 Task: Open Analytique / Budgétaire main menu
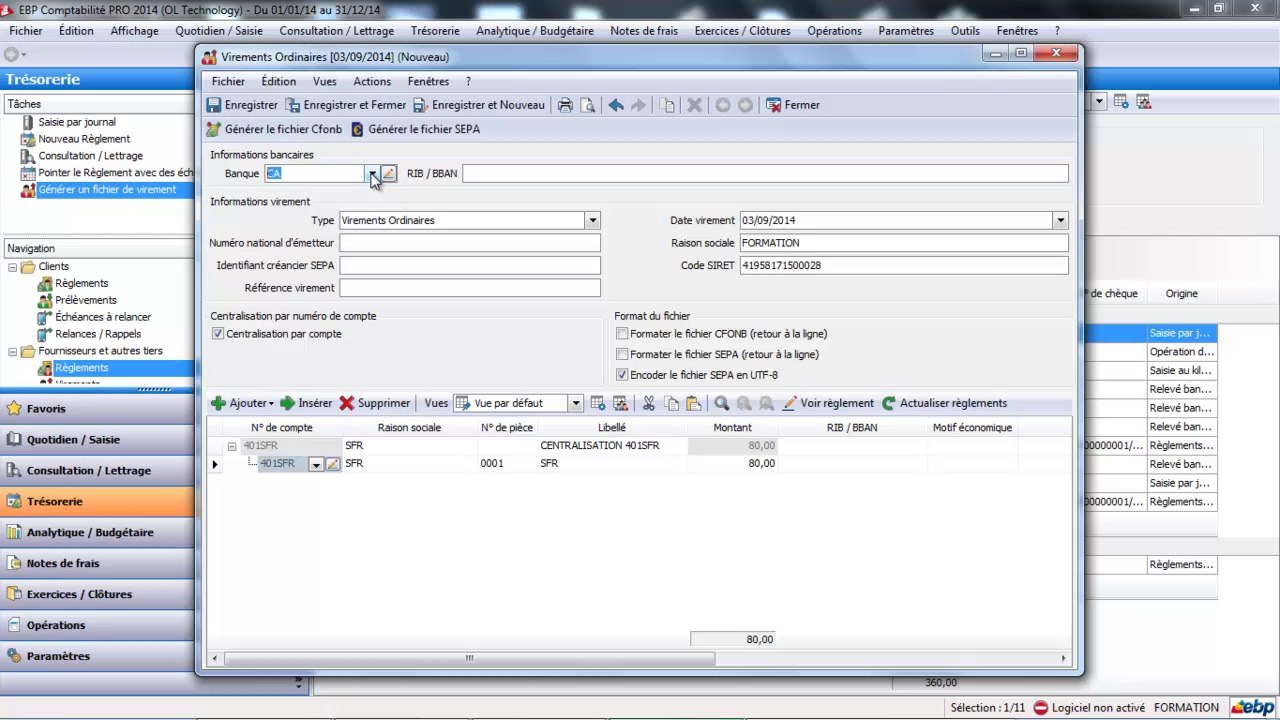pos(535,31)
